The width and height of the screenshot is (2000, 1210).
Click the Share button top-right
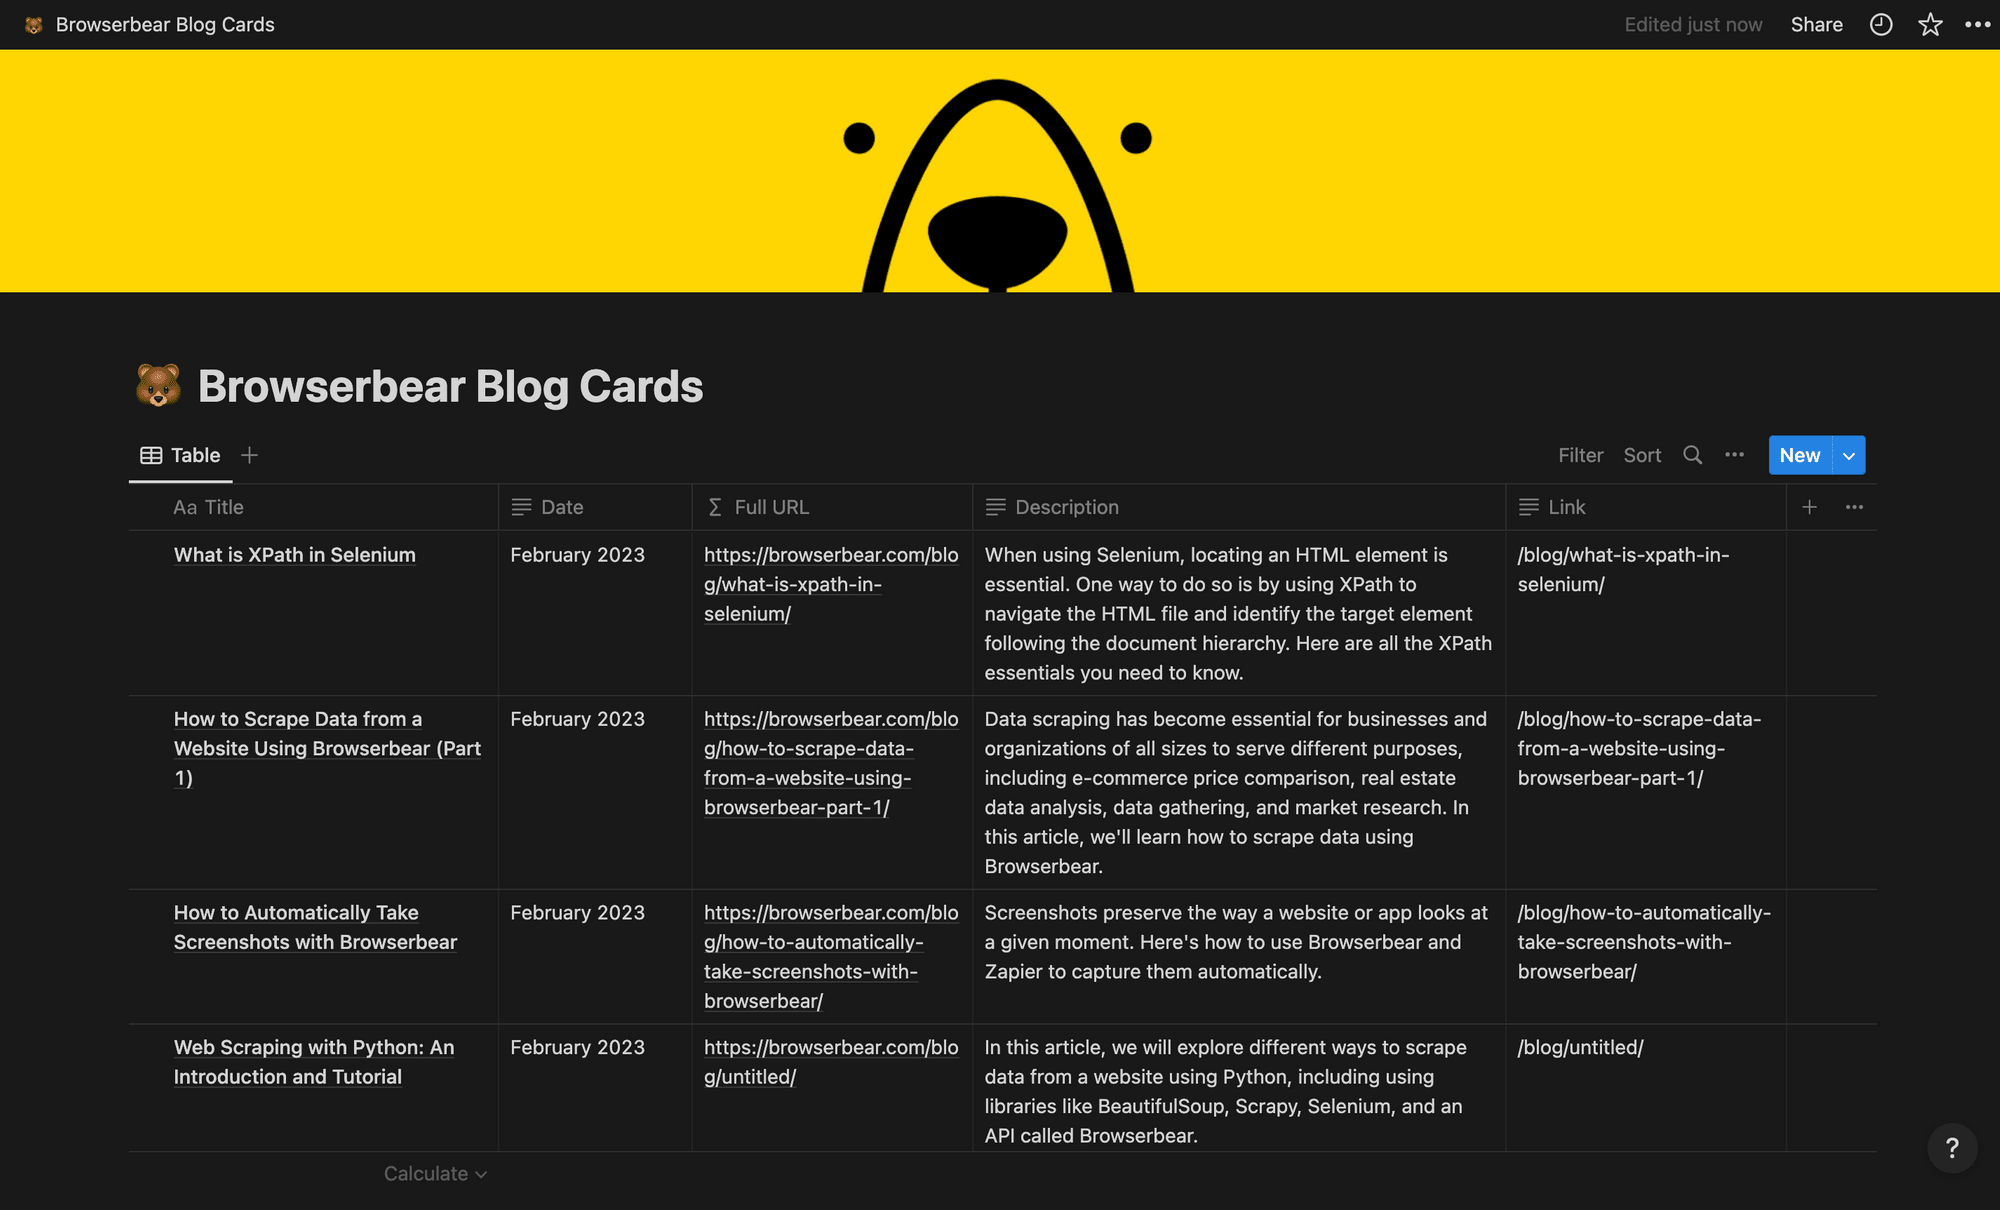pyautogui.click(x=1817, y=24)
